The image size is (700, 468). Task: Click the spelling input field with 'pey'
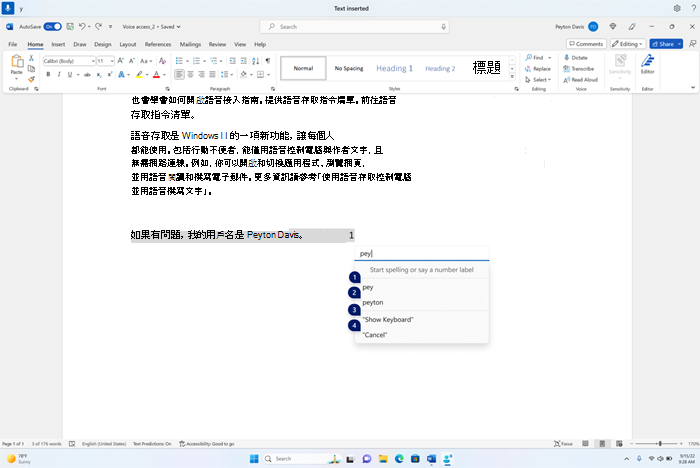[422, 253]
